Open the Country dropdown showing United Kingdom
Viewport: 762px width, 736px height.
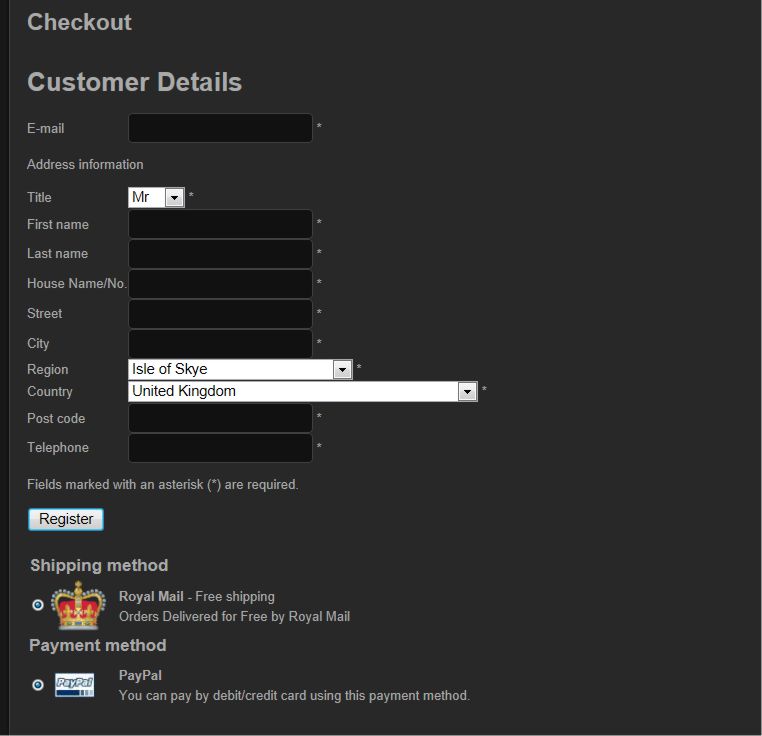pos(303,391)
